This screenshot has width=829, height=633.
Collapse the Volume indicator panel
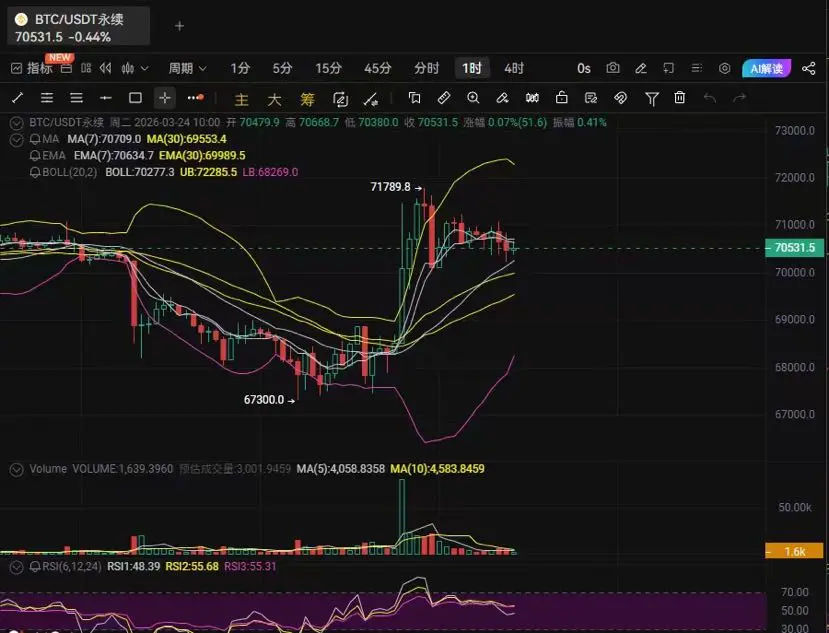[x=16, y=469]
